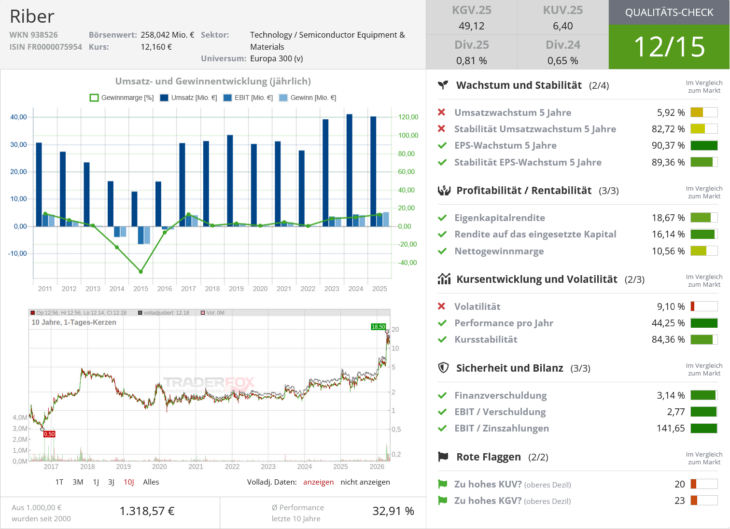
Task: Click the green check next to EBIT / Verschuldung
Action: (x=442, y=412)
